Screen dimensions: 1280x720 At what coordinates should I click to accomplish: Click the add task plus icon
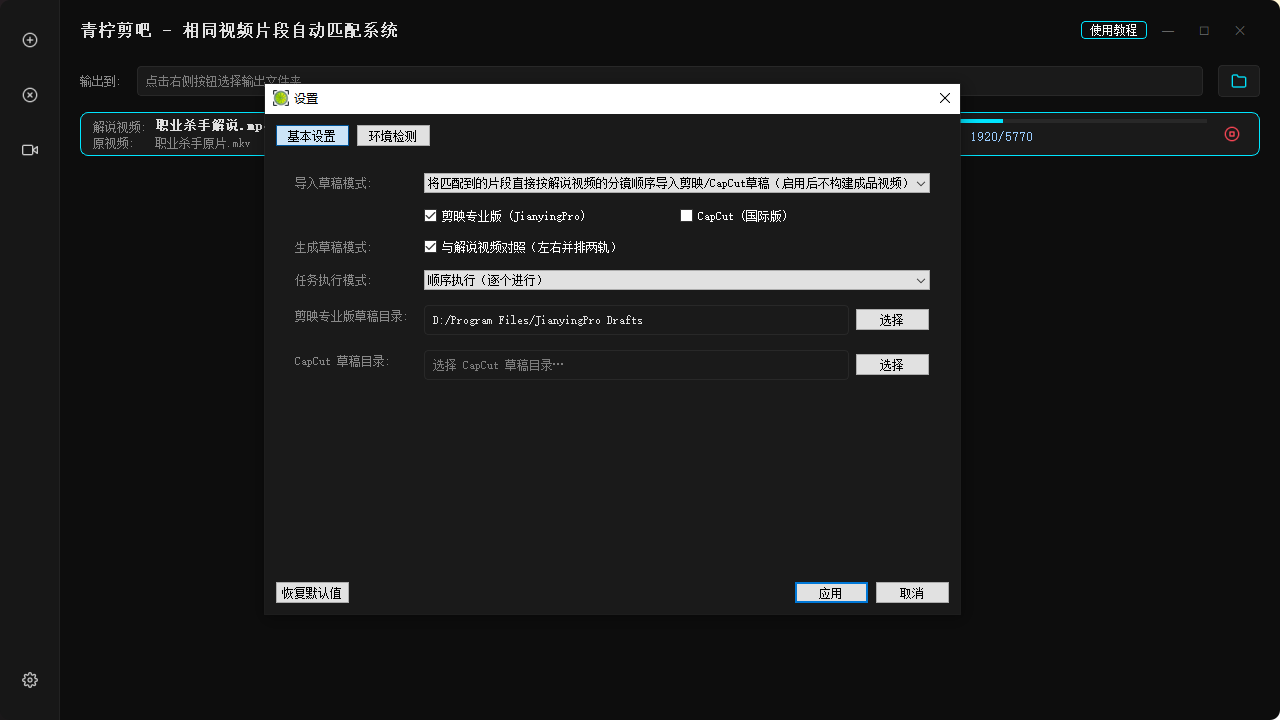(29, 40)
